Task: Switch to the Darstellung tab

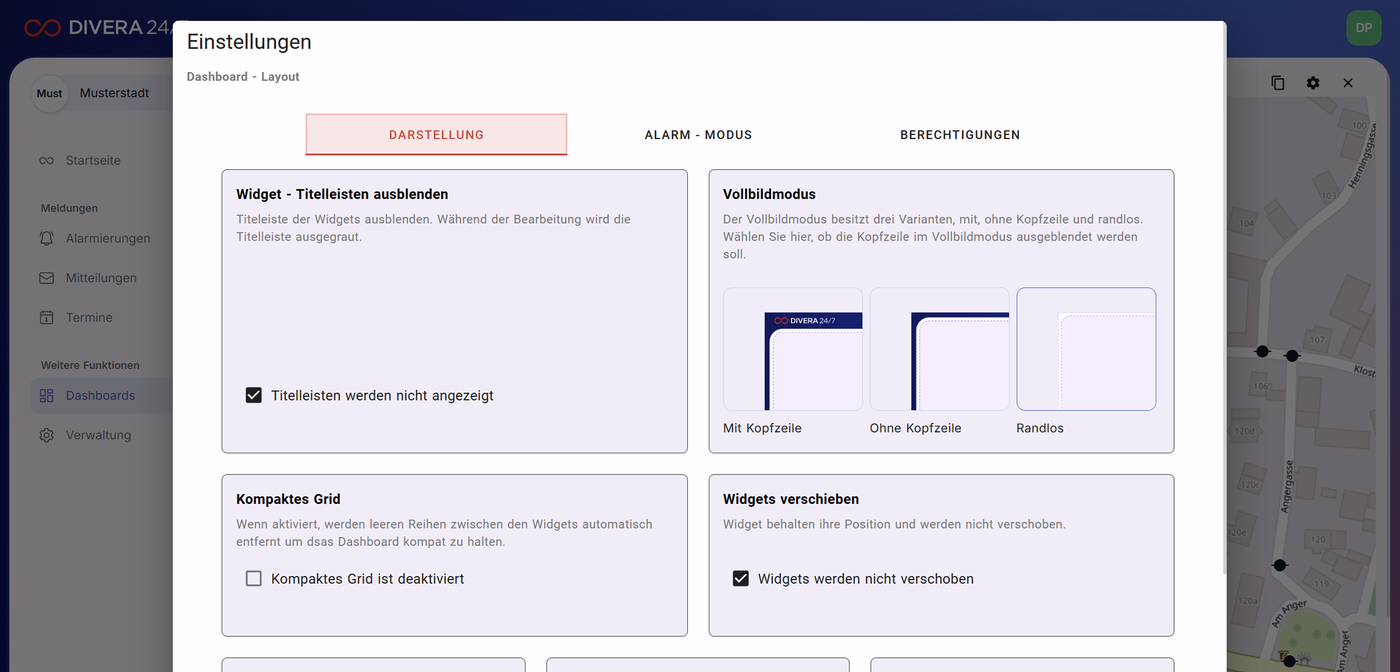Action: coord(436,135)
